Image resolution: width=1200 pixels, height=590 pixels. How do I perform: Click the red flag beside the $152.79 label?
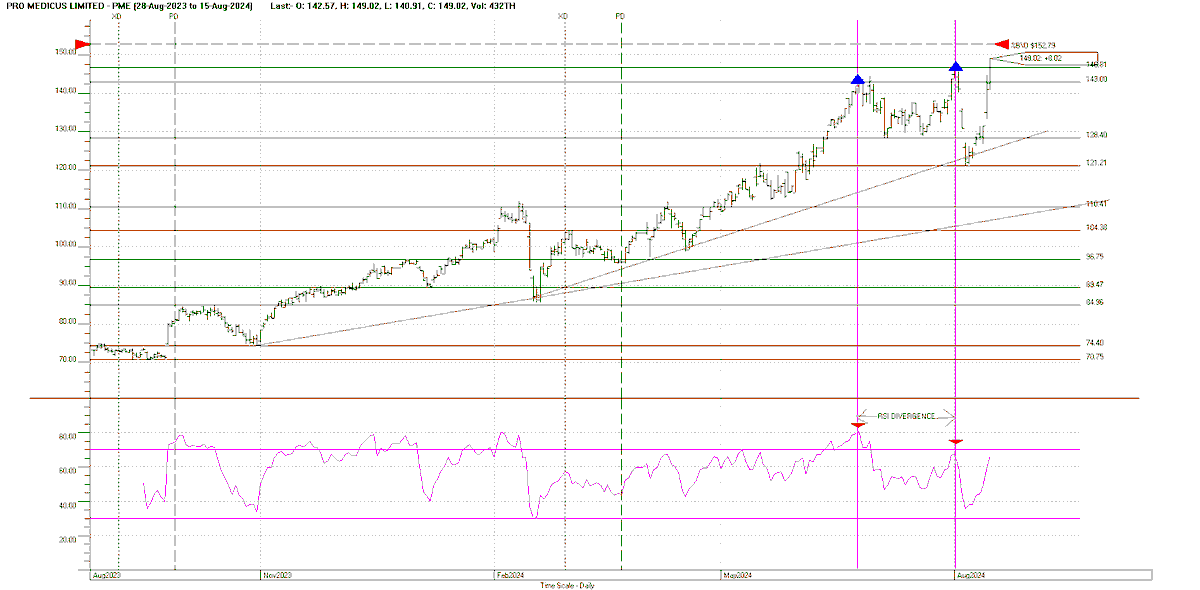point(1002,44)
